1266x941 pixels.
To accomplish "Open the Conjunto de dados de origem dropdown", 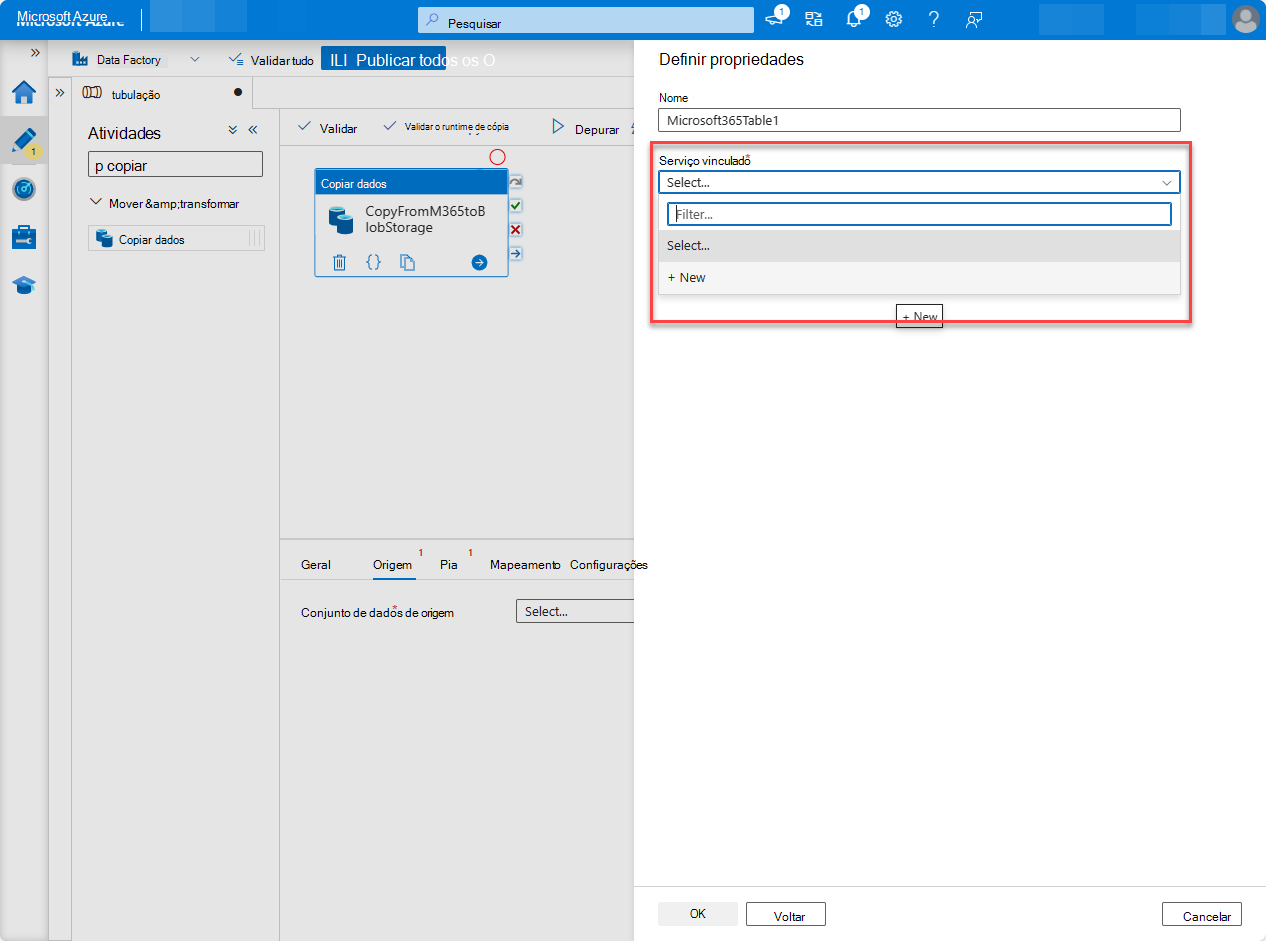I will click(575, 610).
